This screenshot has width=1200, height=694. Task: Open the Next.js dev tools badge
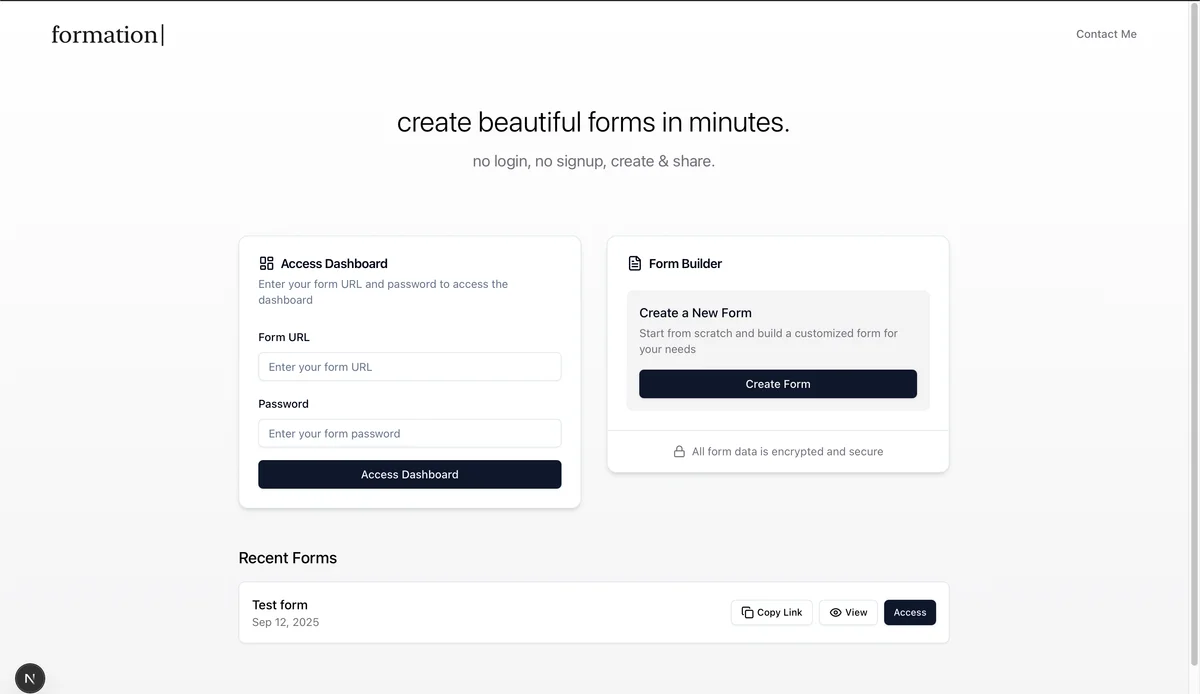tap(30, 678)
